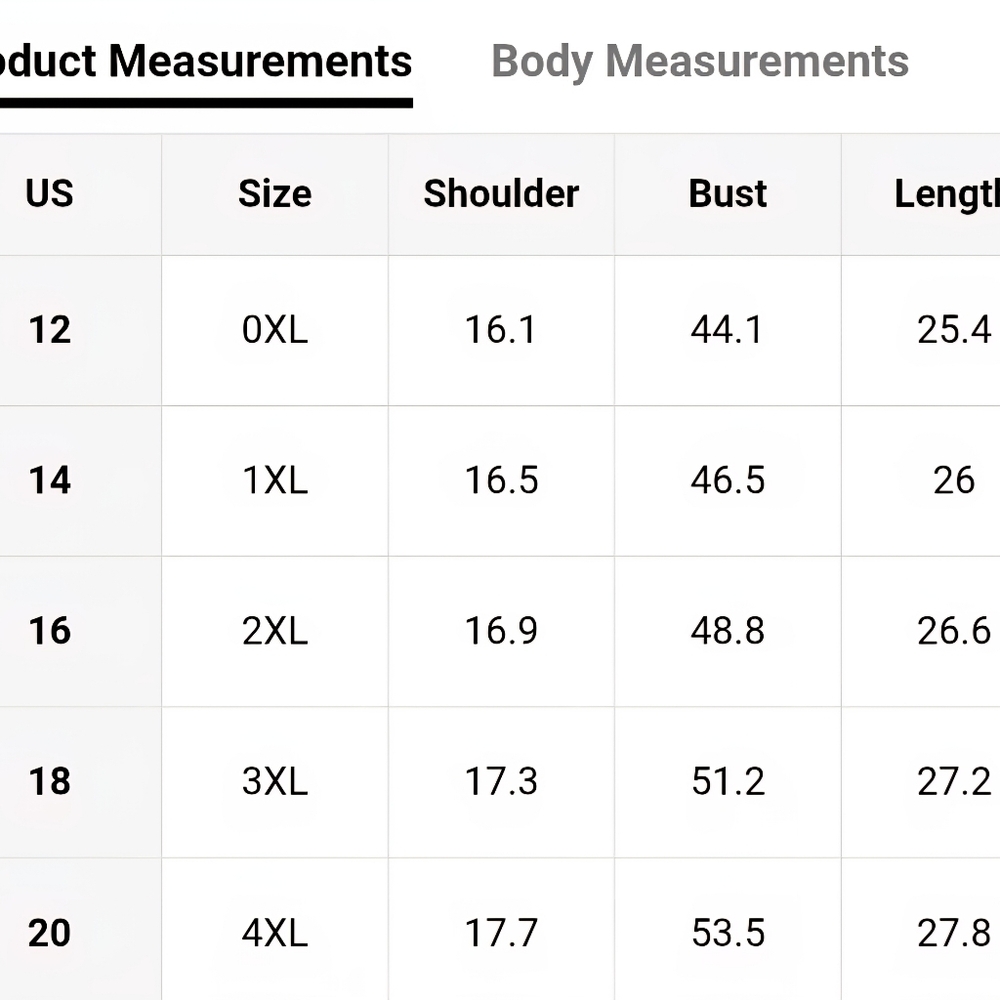This screenshot has width=1000, height=1000.
Task: Select the 1XL size cell
Action: pyautogui.click(x=275, y=480)
